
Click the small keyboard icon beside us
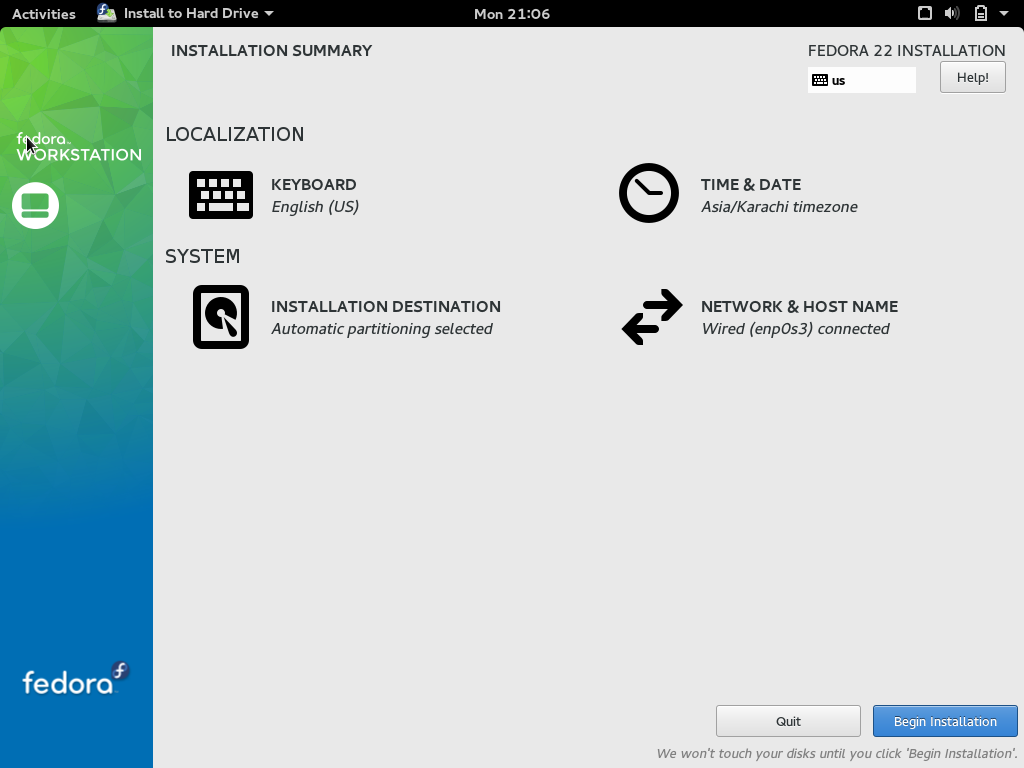click(820, 80)
